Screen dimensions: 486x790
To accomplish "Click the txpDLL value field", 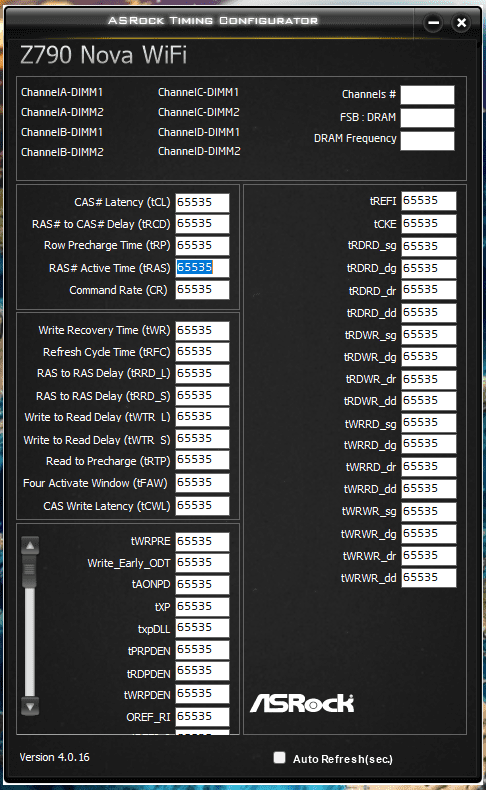I will (202, 628).
